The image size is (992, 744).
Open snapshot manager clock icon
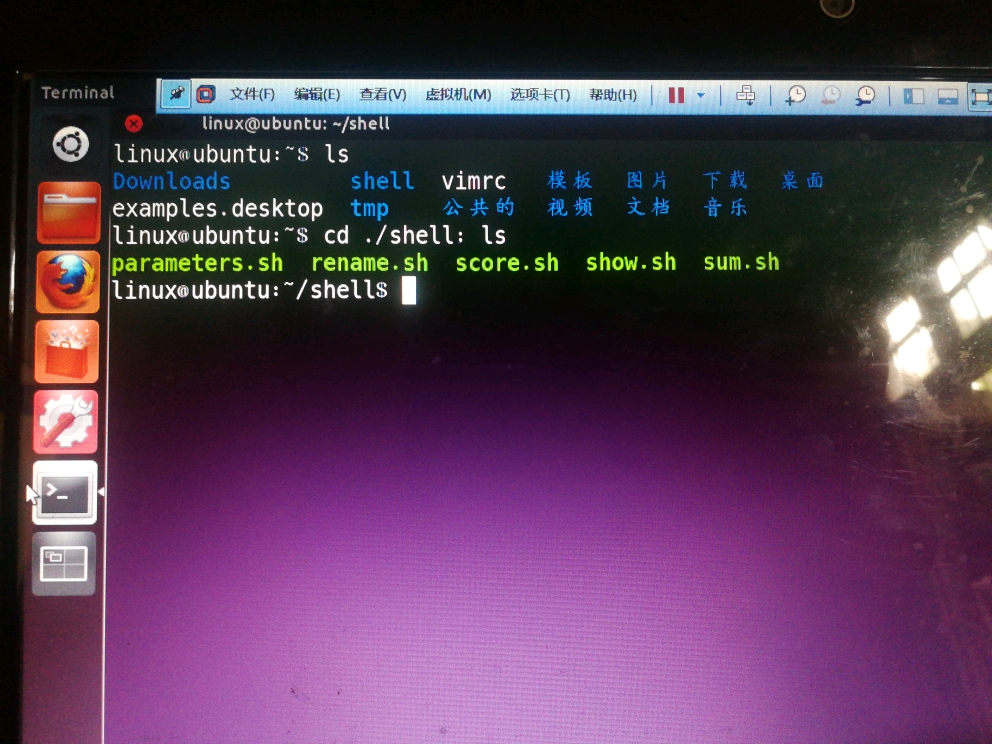865,96
